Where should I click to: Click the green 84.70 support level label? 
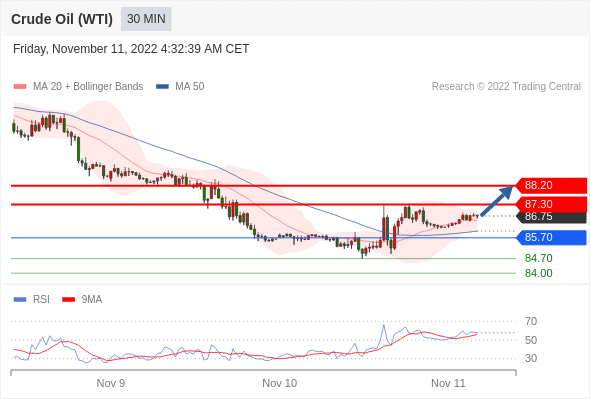pos(538,258)
